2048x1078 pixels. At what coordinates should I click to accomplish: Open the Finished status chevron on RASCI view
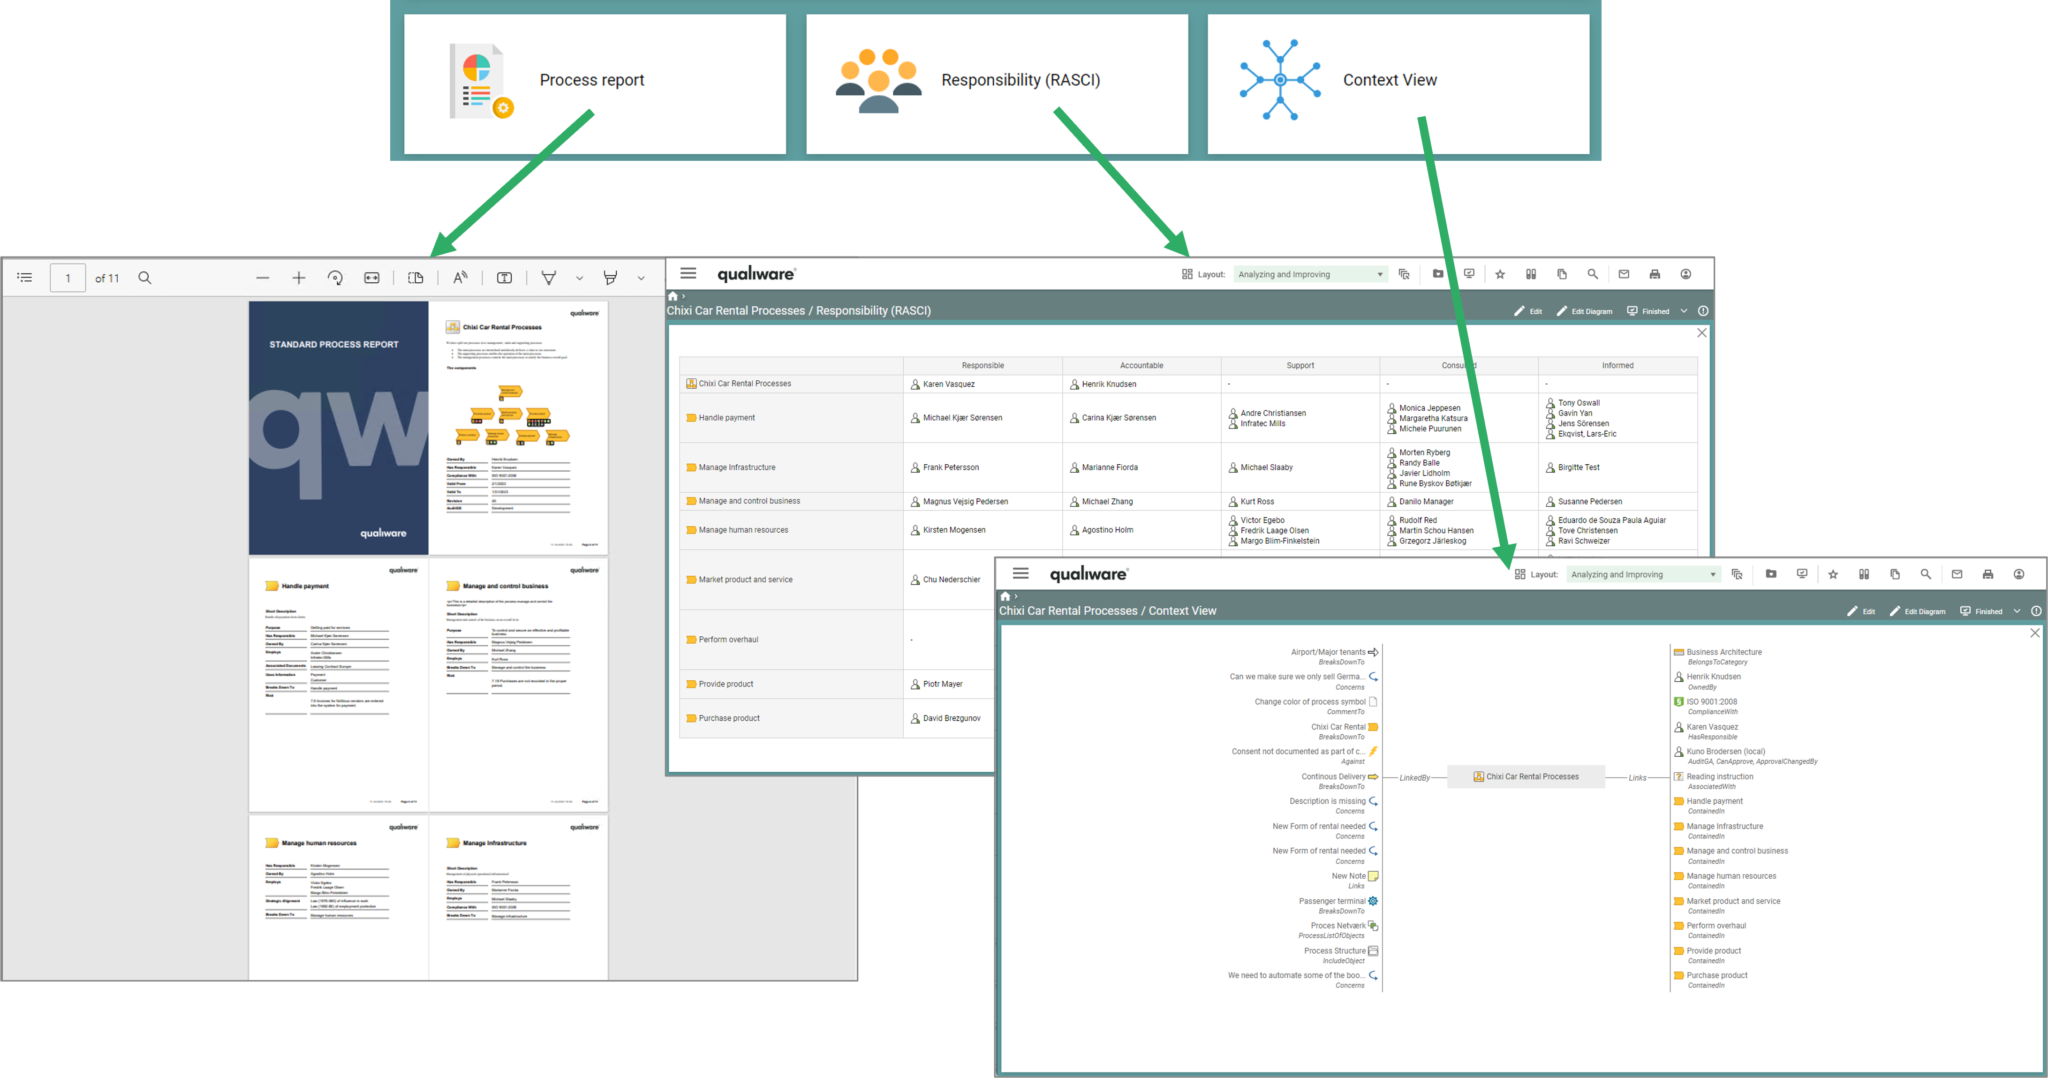[x=1685, y=310]
